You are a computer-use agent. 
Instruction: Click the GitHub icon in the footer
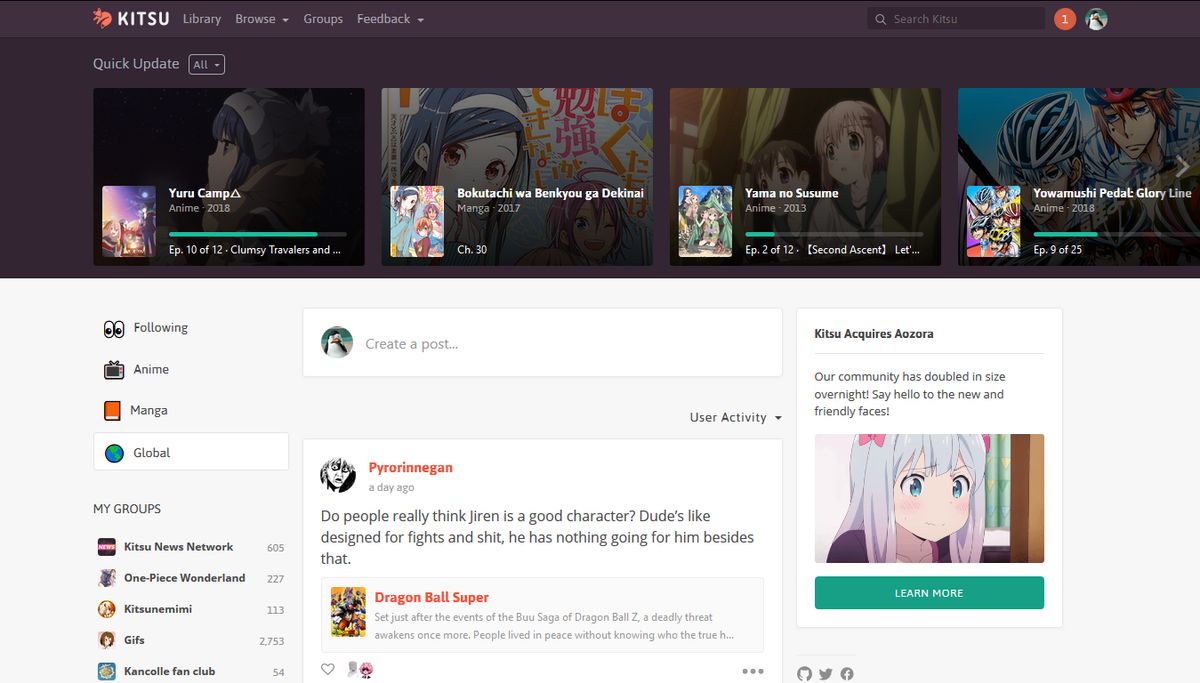point(804,674)
